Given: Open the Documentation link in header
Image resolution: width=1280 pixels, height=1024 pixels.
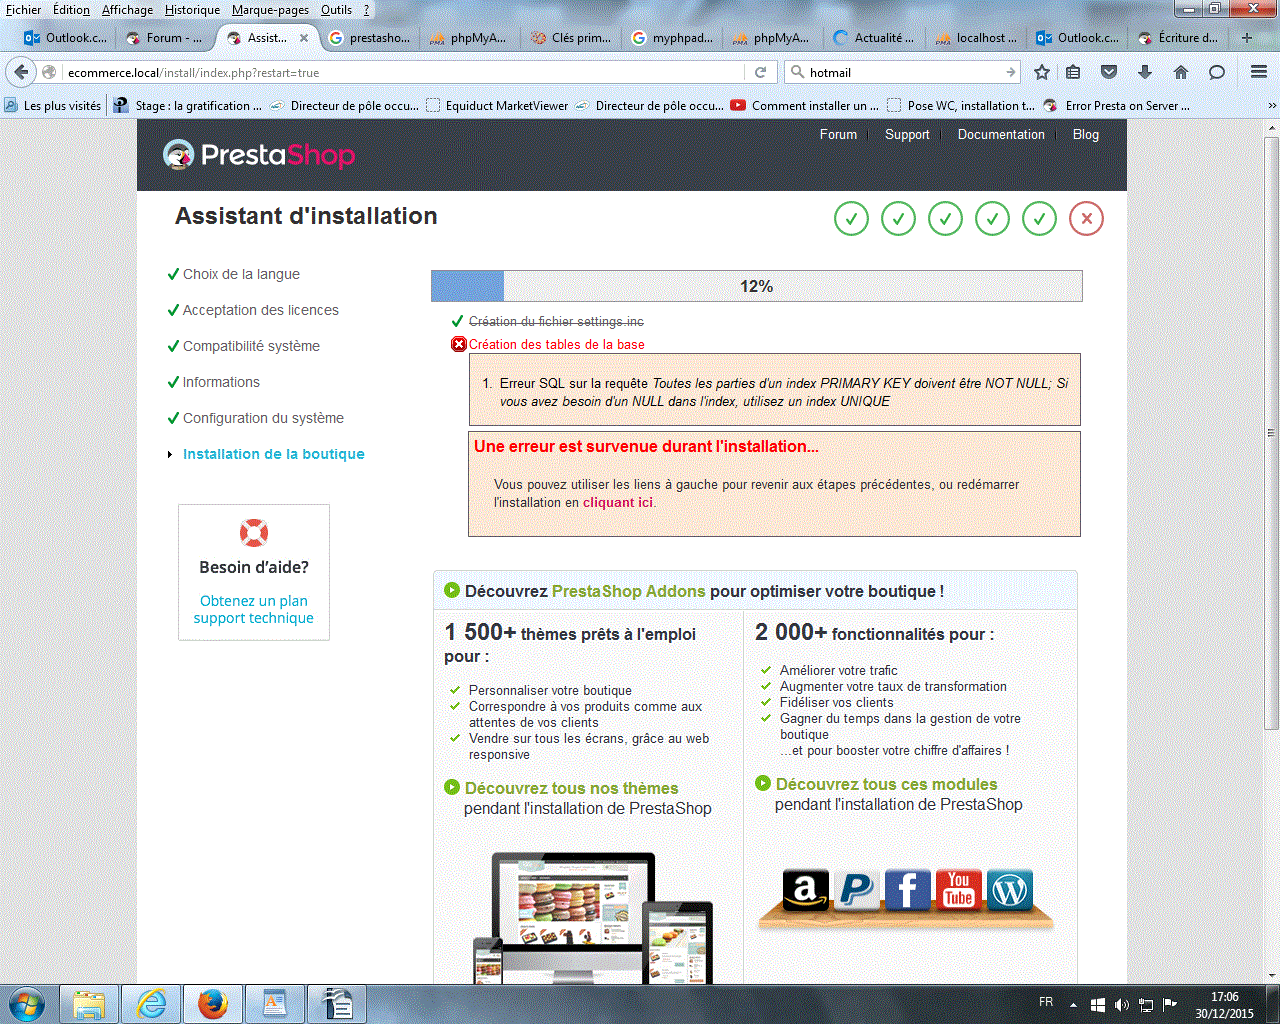Looking at the screenshot, I should [x=1001, y=134].
